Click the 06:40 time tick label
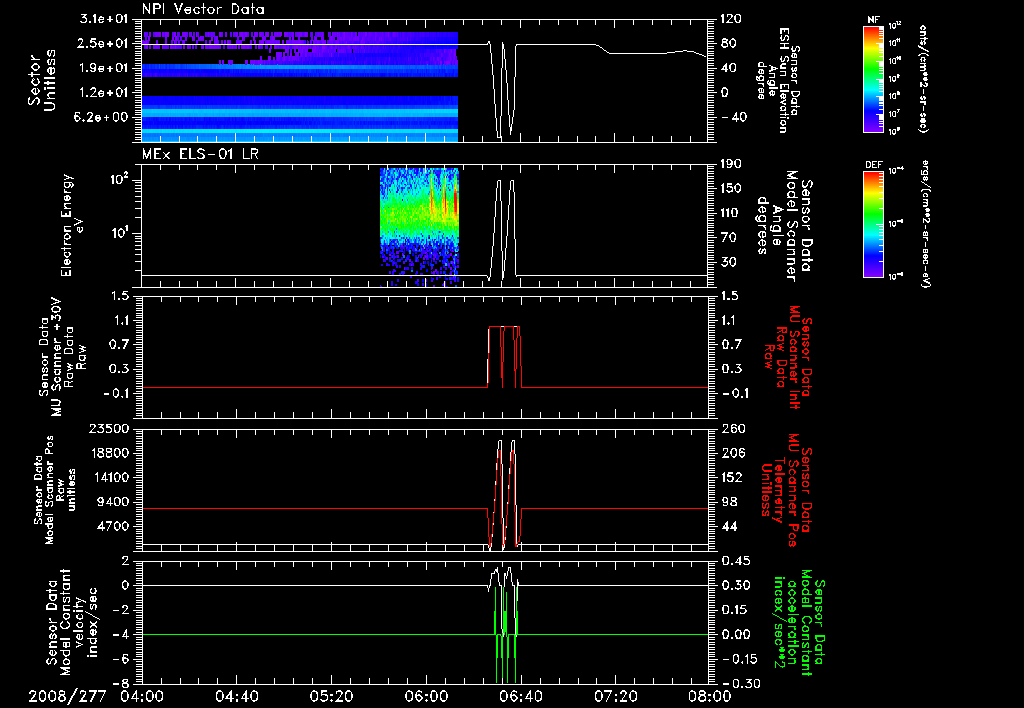This screenshot has height=708, width=1024. click(520, 696)
